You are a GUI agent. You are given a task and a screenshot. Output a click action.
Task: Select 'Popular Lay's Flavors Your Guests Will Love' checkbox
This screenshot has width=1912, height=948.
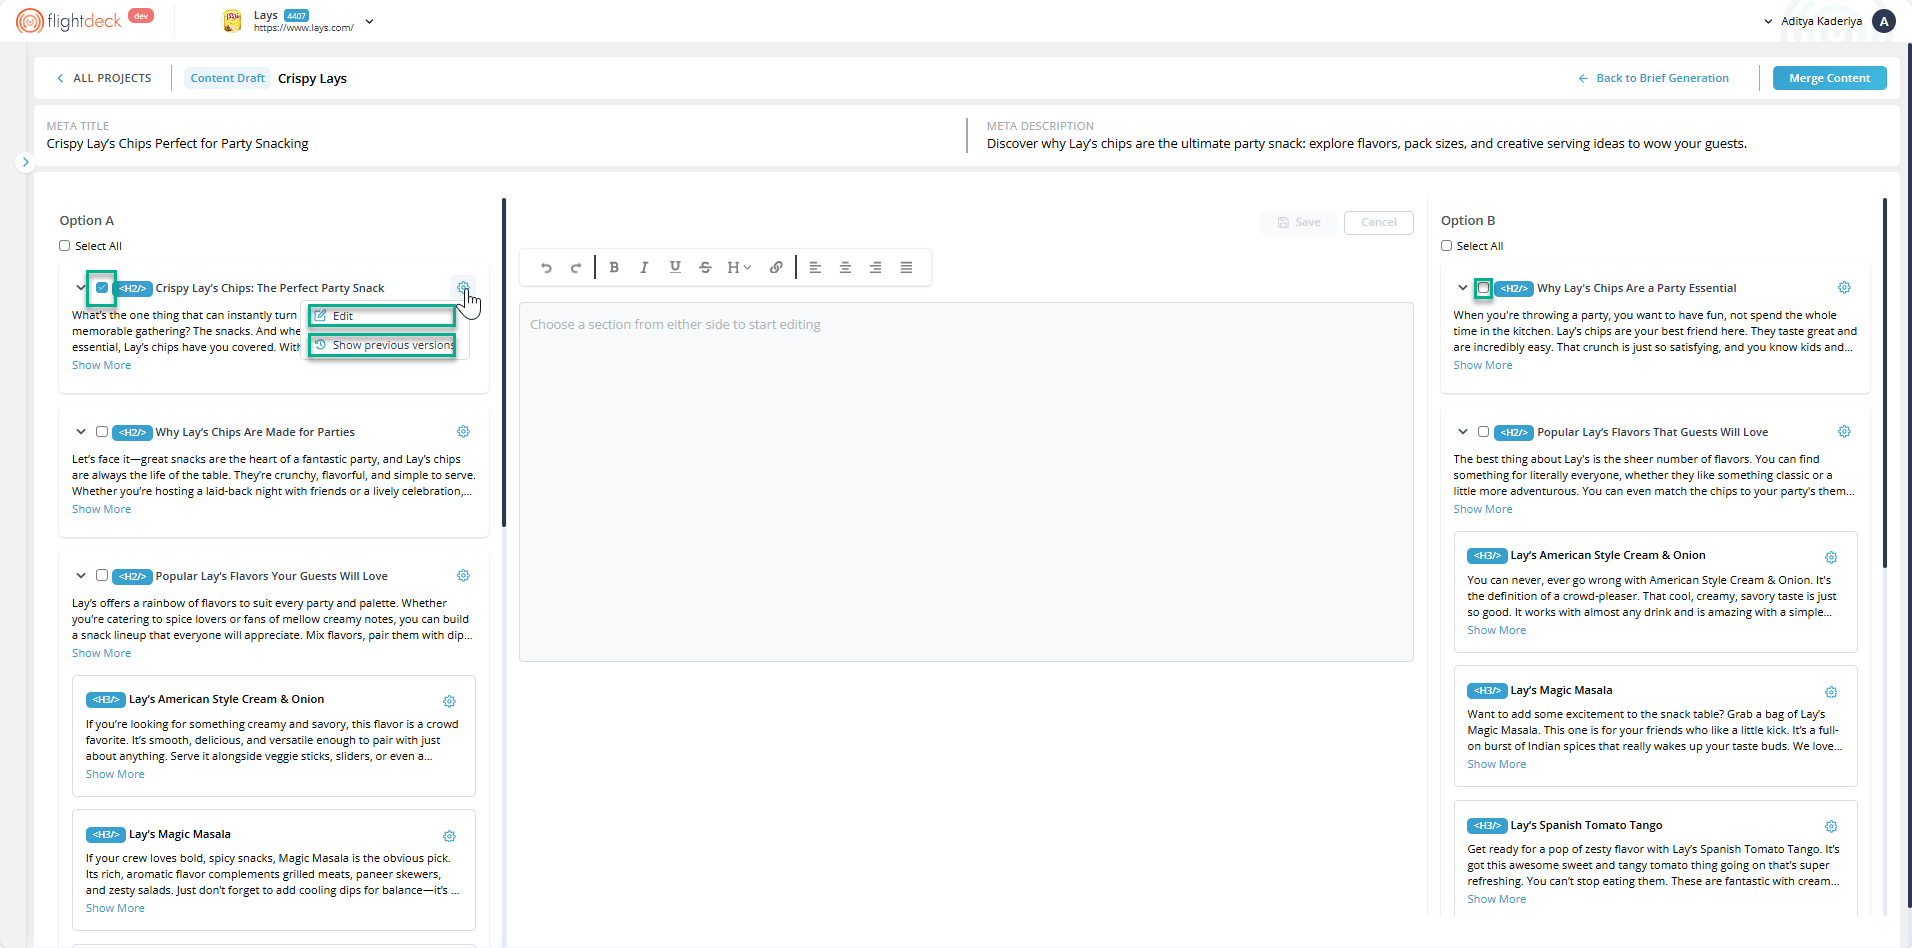(x=102, y=576)
